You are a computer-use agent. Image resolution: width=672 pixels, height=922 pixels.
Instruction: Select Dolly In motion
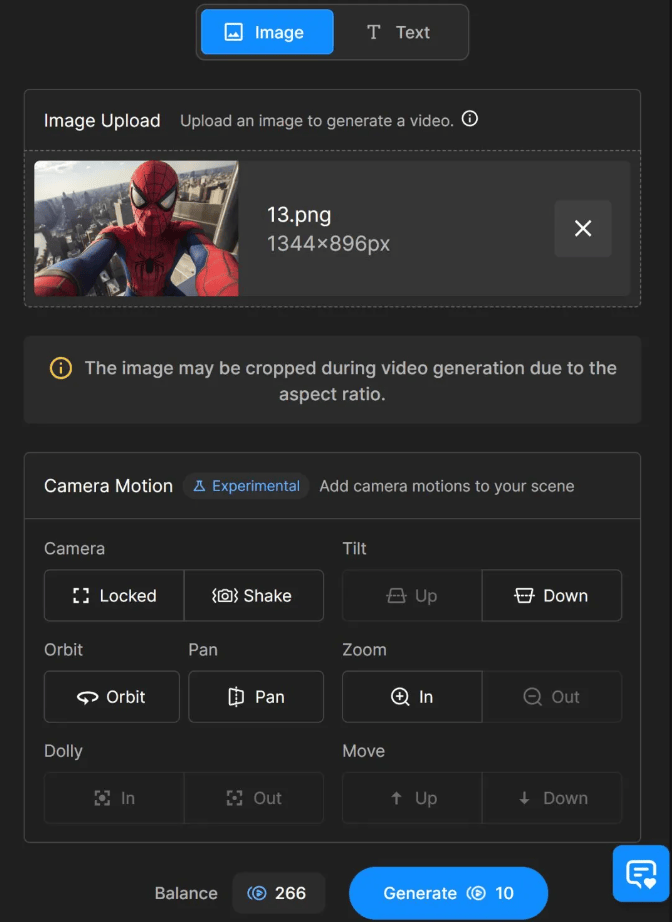click(x=114, y=798)
